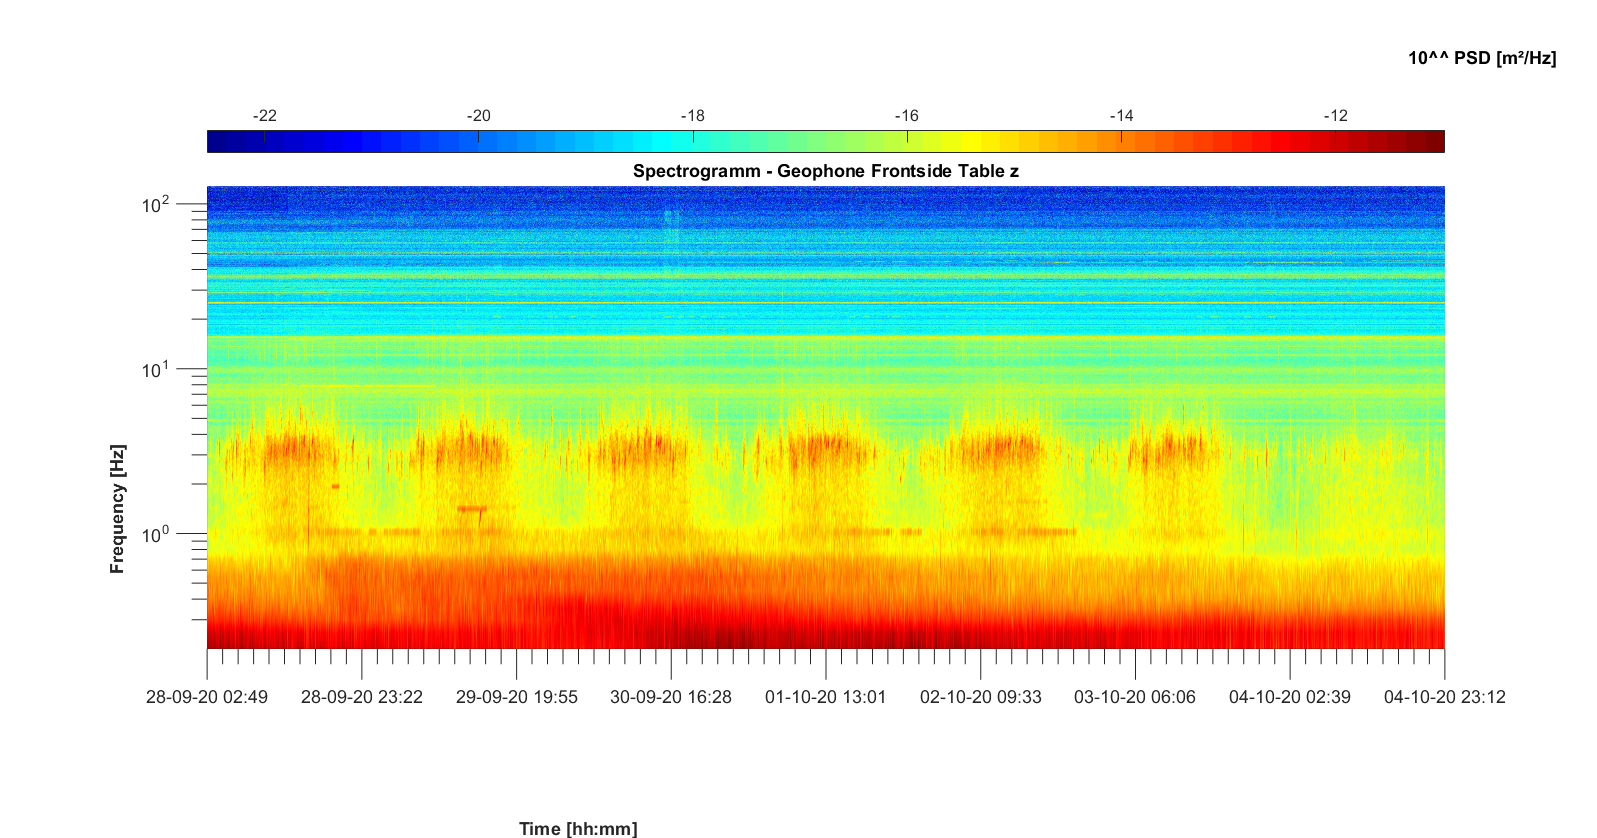The image size is (1597, 838).
Task: Click the 'Time [hh:mm]' axis label
Action: (x=578, y=828)
